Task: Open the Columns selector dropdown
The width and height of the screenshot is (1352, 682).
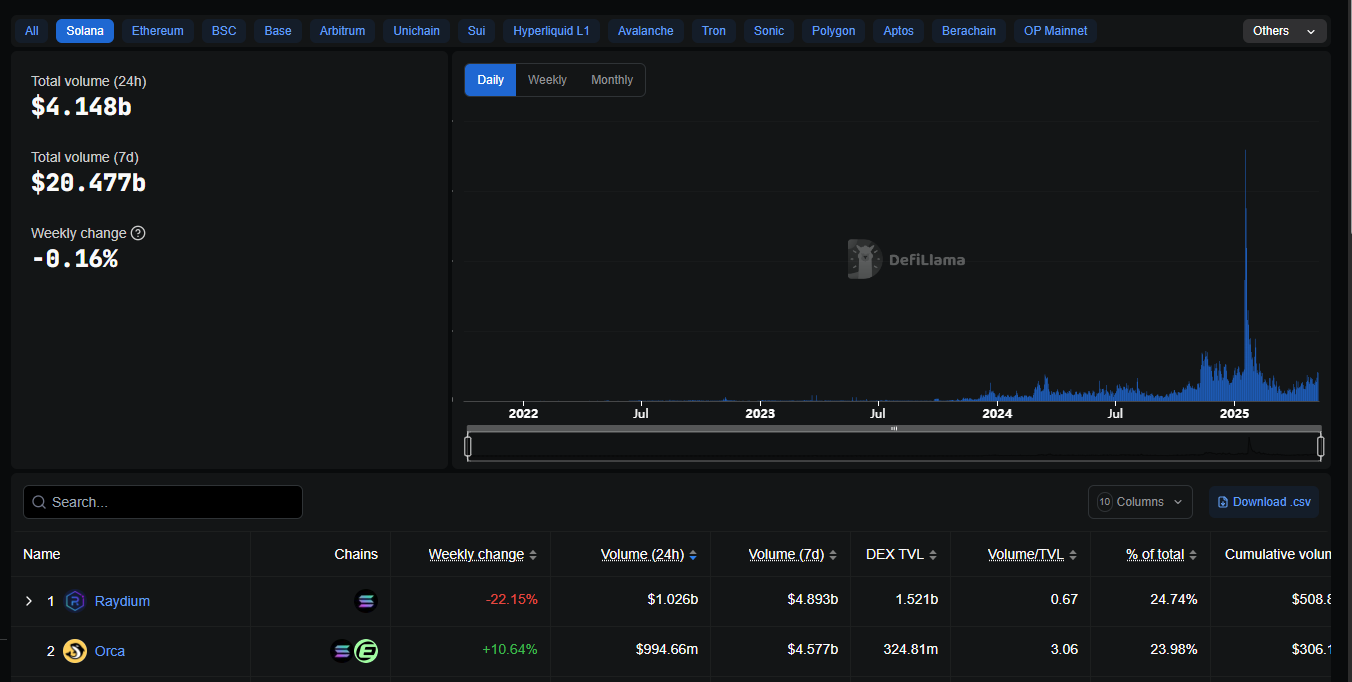Action: pyautogui.click(x=1140, y=502)
